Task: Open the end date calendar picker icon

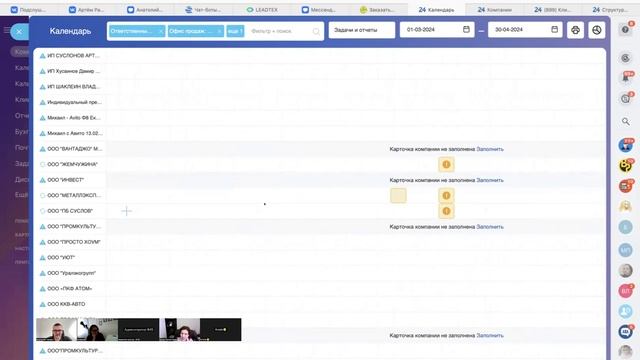Action: [x=554, y=29]
